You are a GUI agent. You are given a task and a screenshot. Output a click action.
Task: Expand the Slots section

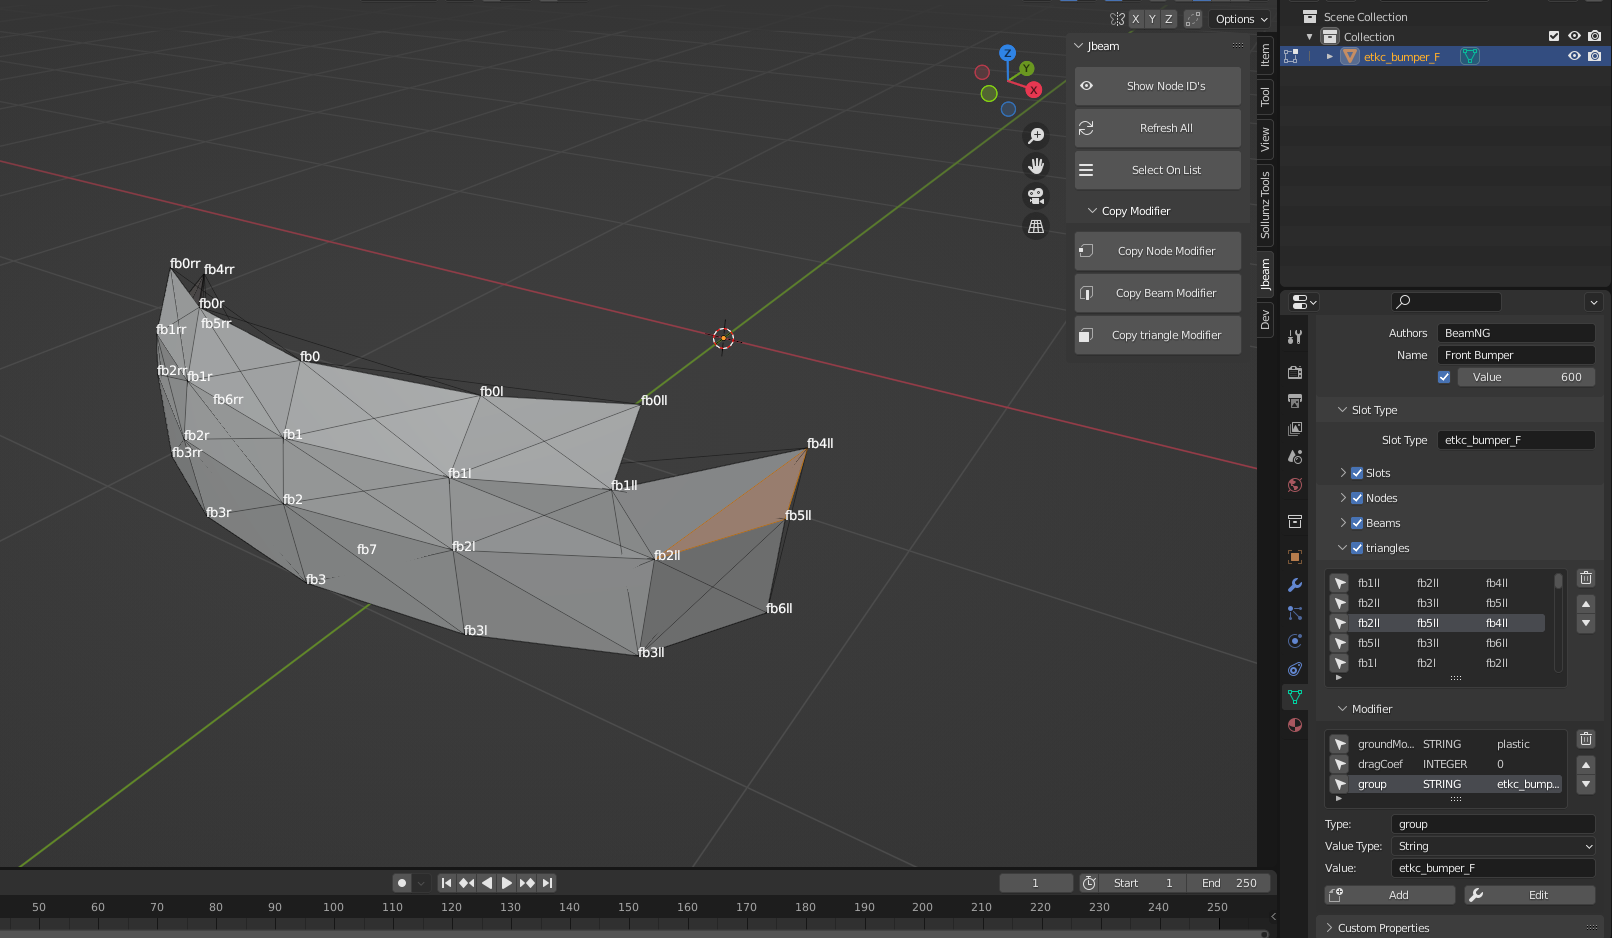tap(1343, 473)
